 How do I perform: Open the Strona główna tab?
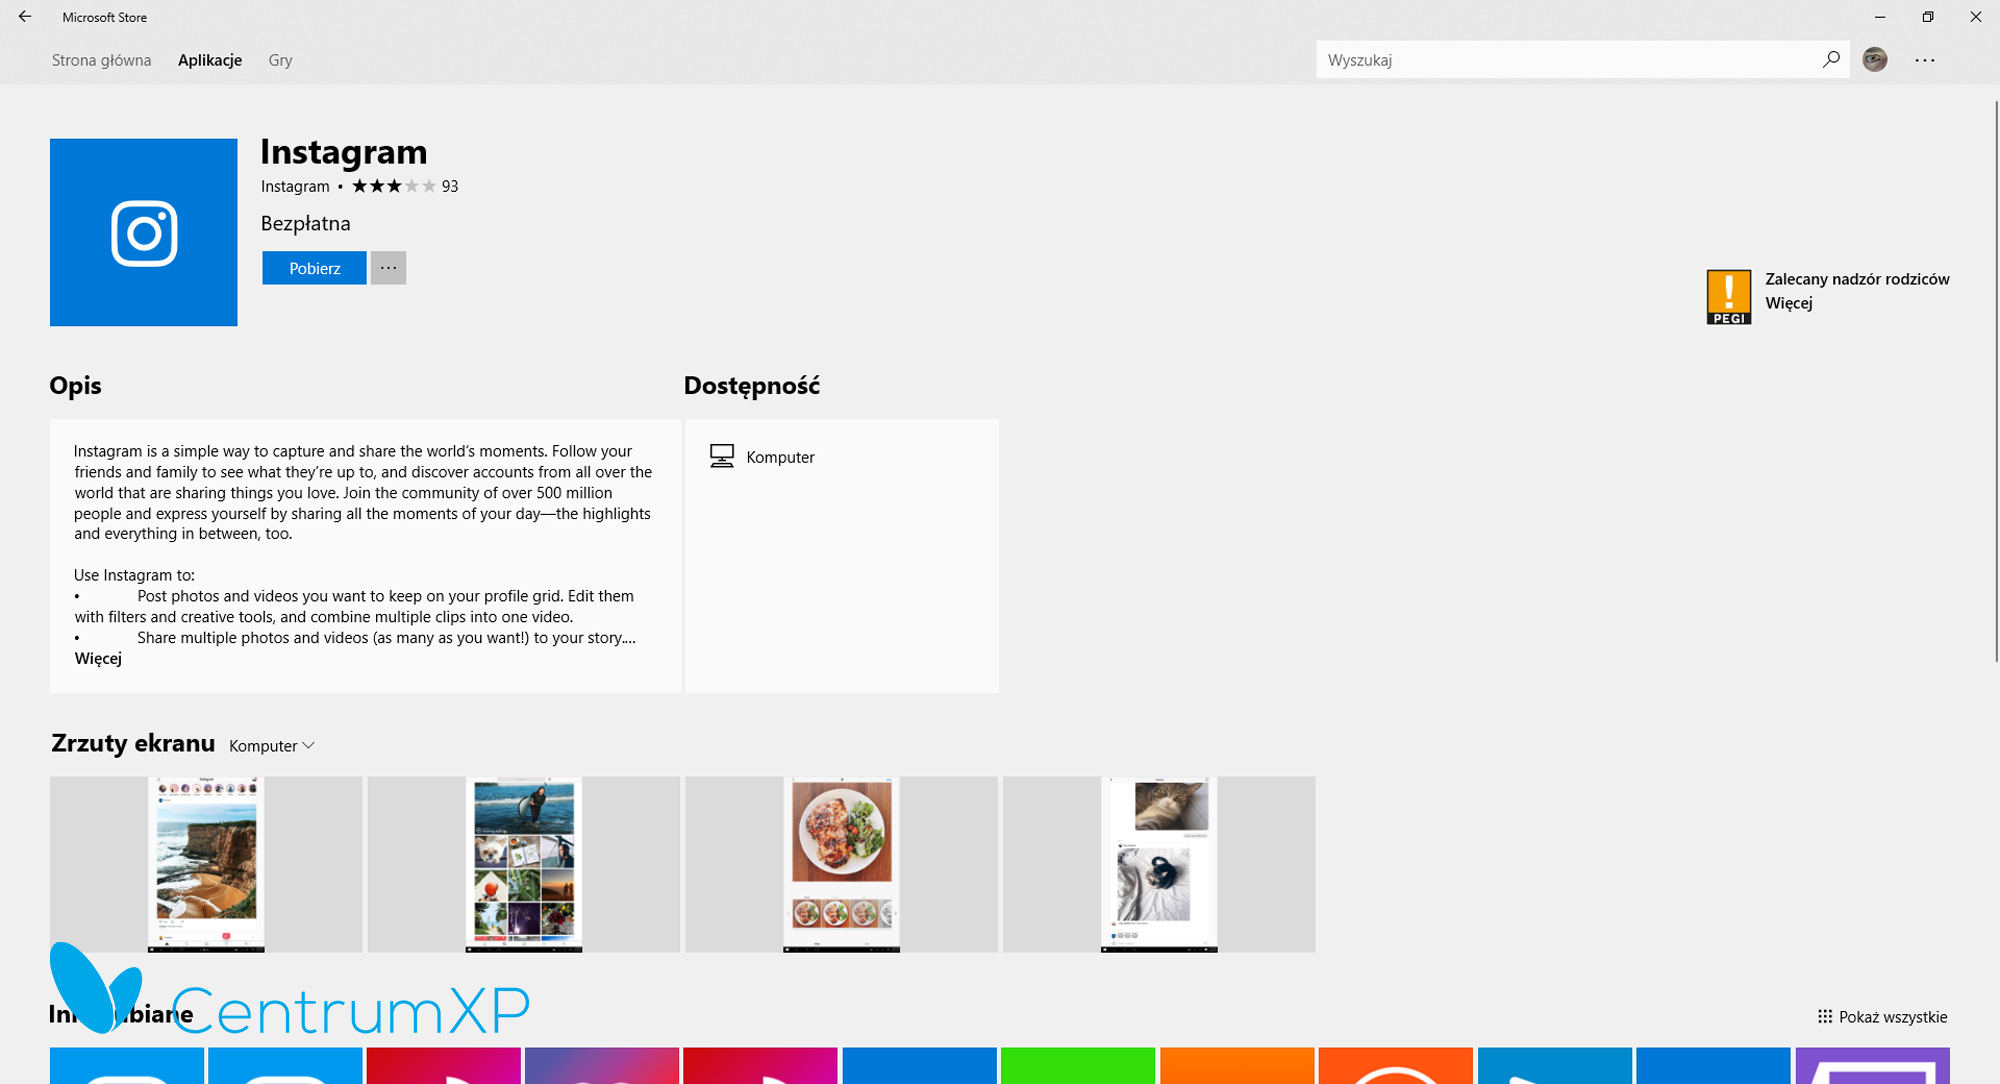coord(101,60)
